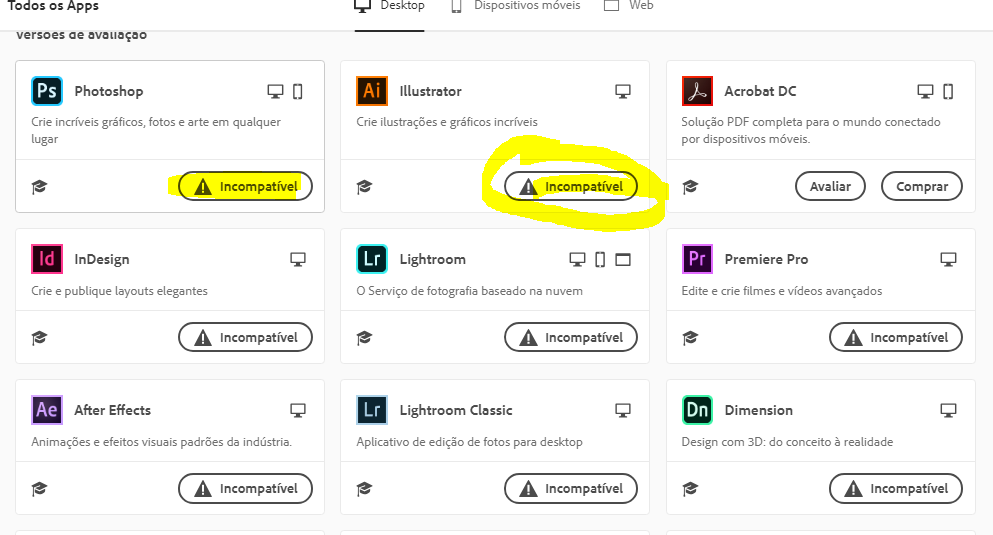Click the Dimension Dn app icon
This screenshot has width=993, height=535.
(x=697, y=410)
